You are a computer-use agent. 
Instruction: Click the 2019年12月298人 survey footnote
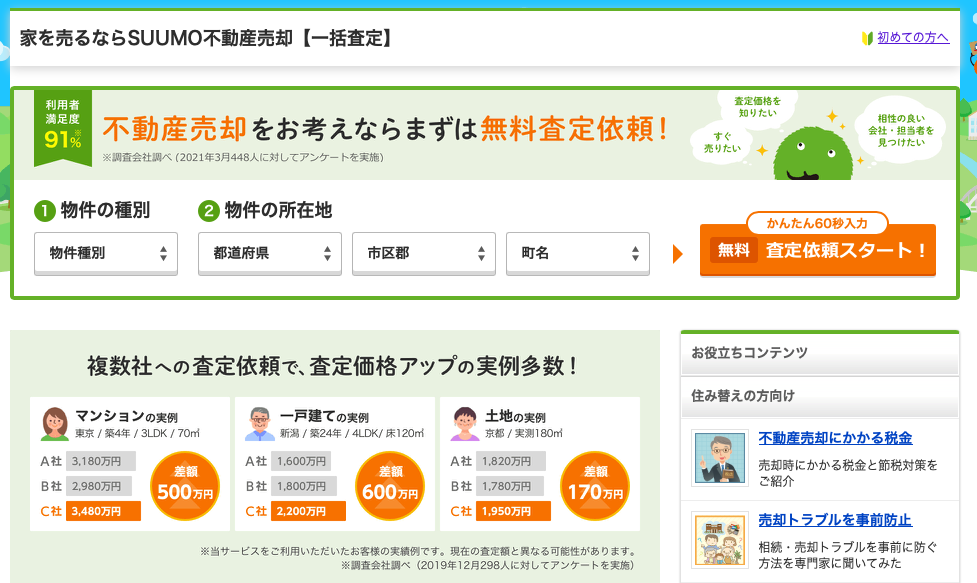pyautogui.click(x=487, y=565)
